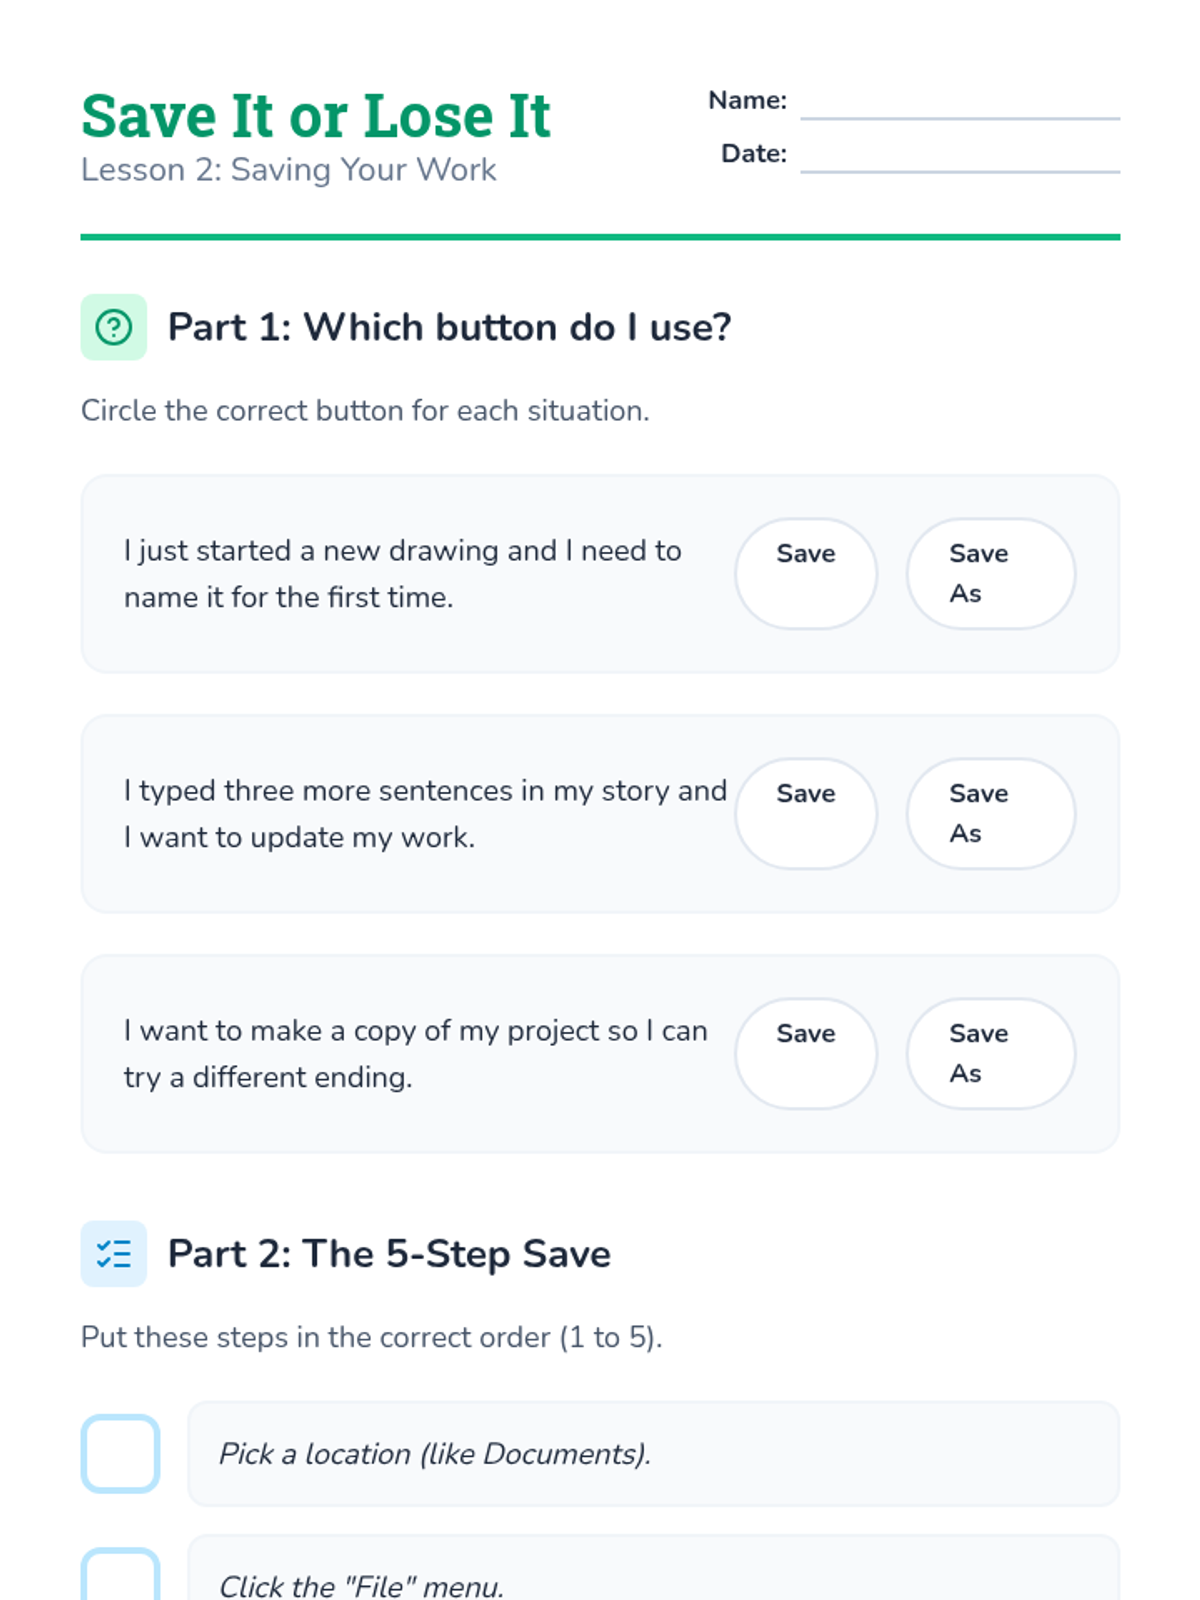The image size is (1200, 1600).
Task: Click the number box beside Pick a location
Action: pos(121,1454)
